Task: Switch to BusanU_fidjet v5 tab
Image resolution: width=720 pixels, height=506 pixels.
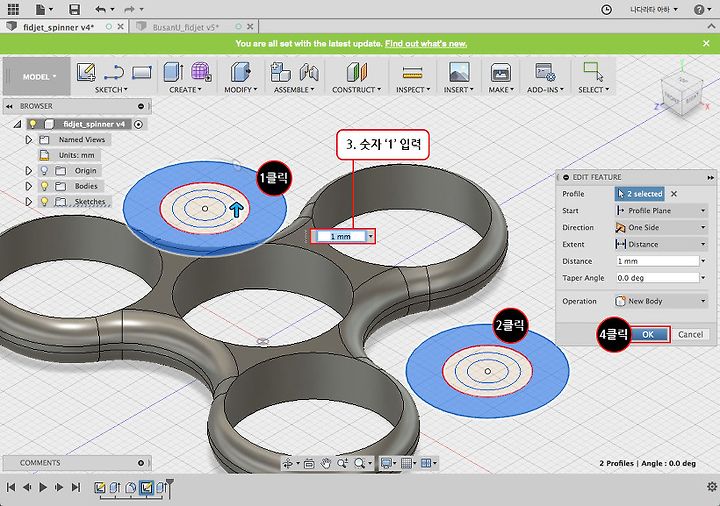Action: pos(186,27)
